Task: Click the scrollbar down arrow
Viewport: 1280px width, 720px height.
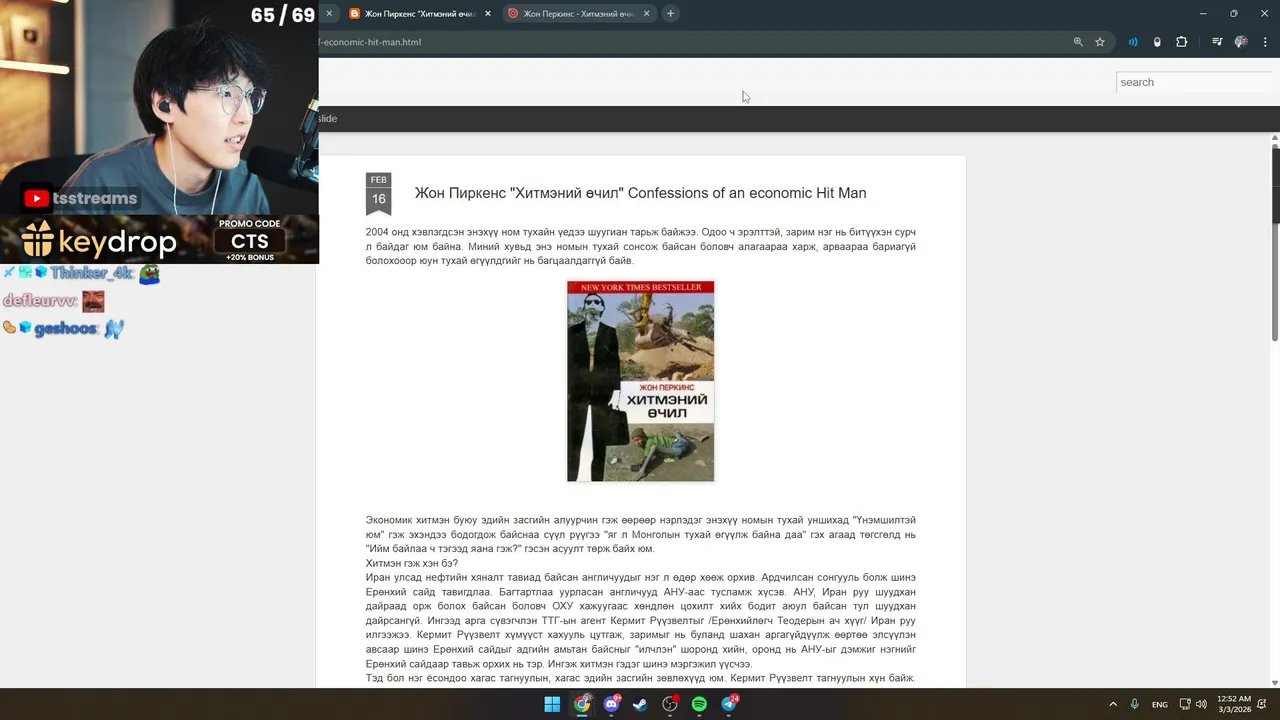Action: click(1275, 683)
